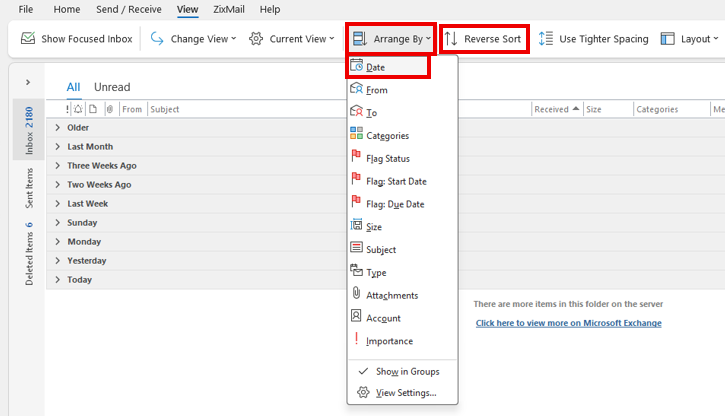The image size is (725, 416).
Task: Click the Change View arrow icon
Action: coord(157,39)
